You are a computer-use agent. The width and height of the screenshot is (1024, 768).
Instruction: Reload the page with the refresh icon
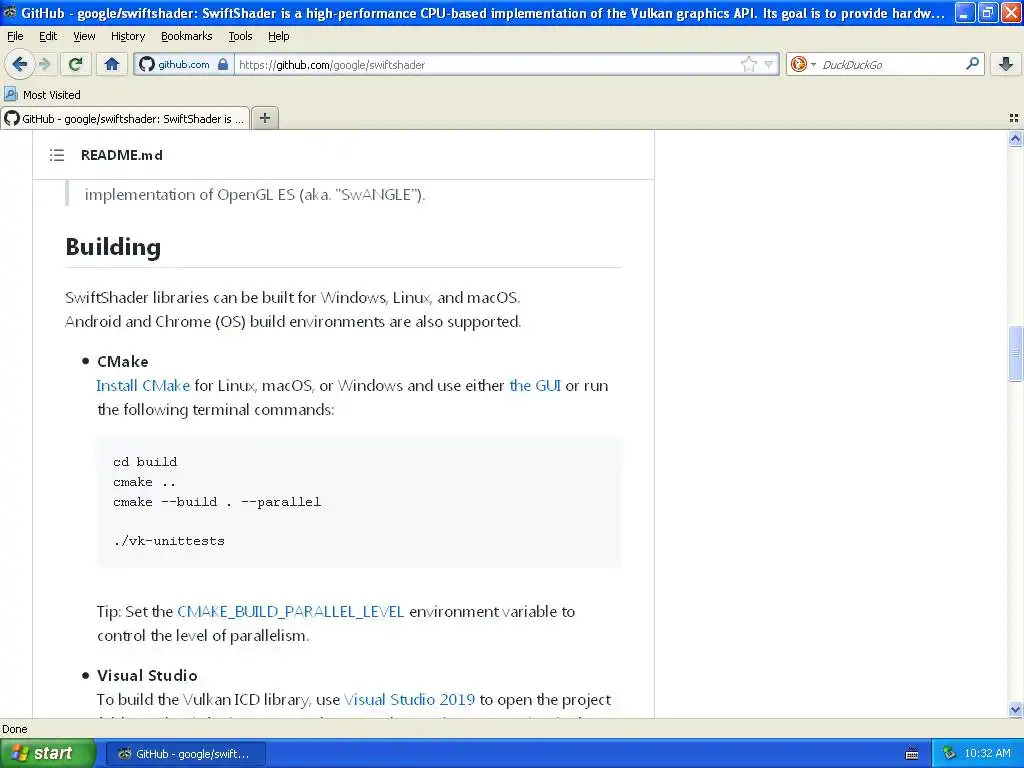pyautogui.click(x=75, y=64)
